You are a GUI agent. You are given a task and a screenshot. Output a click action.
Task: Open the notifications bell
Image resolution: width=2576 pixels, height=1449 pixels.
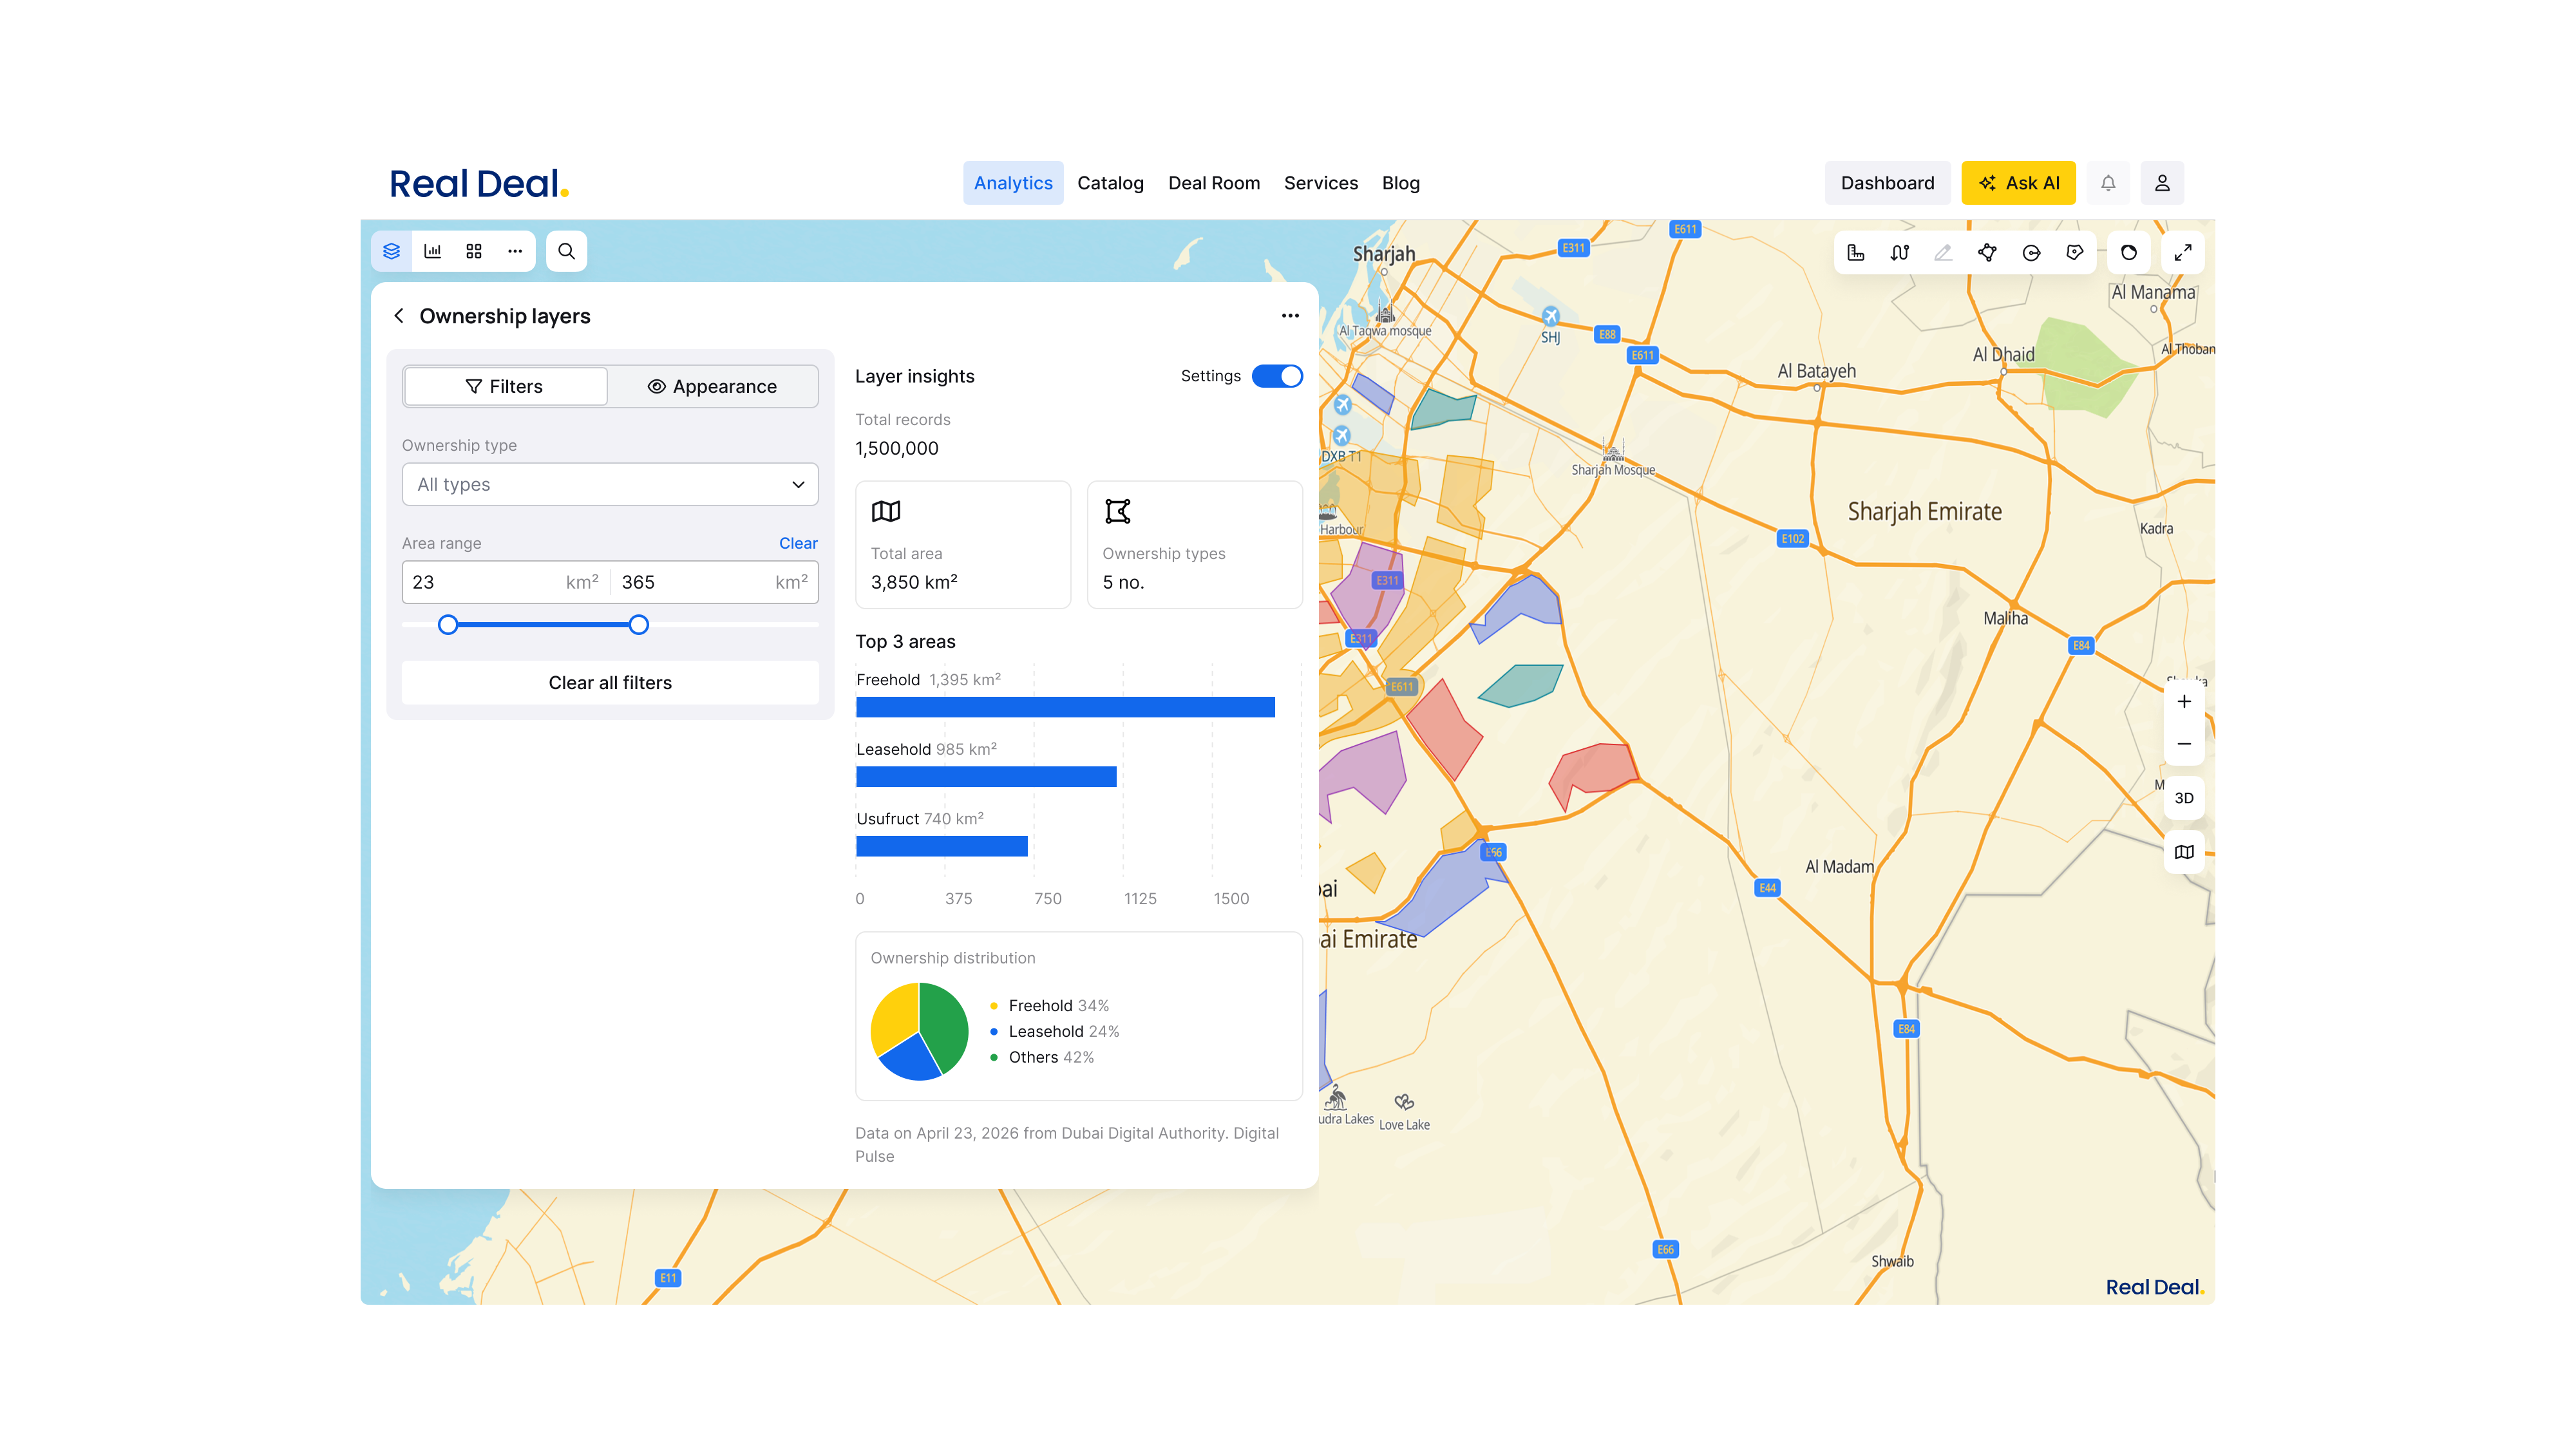[2108, 183]
